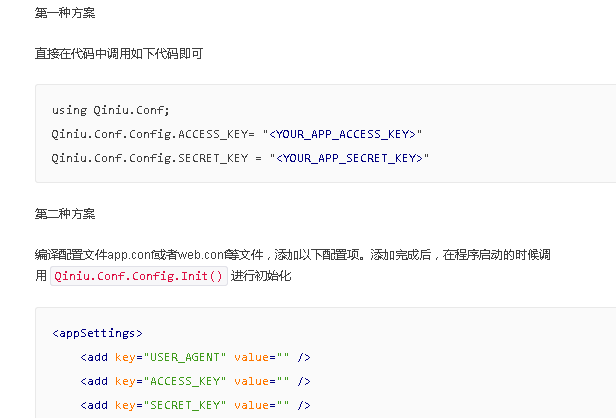Click the SECRET_KEY add key line
Screen dimensions: 616x418
pos(195,405)
